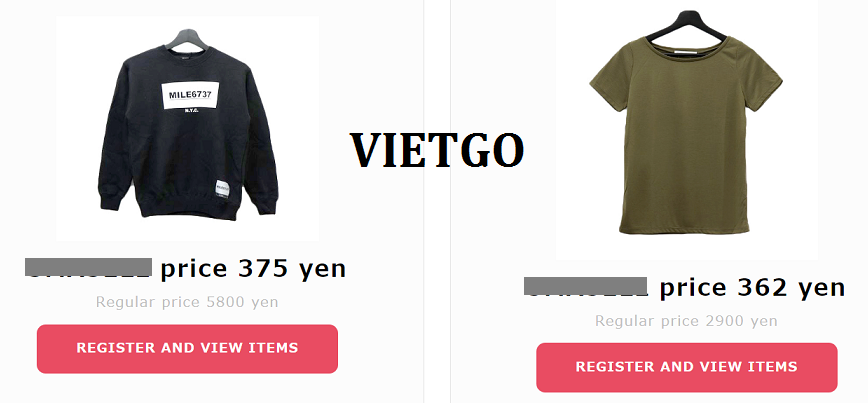Click the Regular price 2900 yen label
868x403 pixels.
point(686,321)
